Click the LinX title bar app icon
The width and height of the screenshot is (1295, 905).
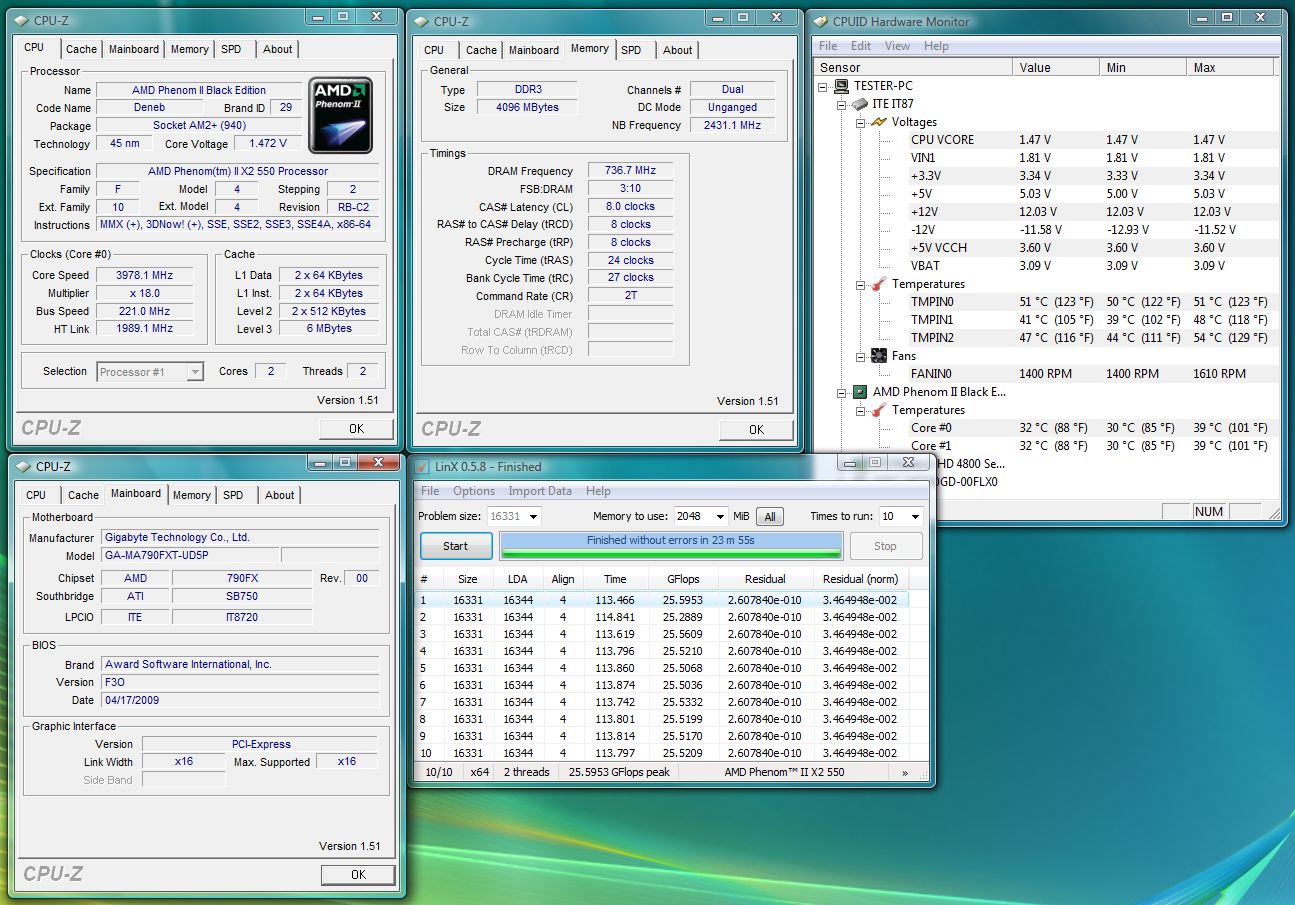pyautogui.click(x=422, y=466)
